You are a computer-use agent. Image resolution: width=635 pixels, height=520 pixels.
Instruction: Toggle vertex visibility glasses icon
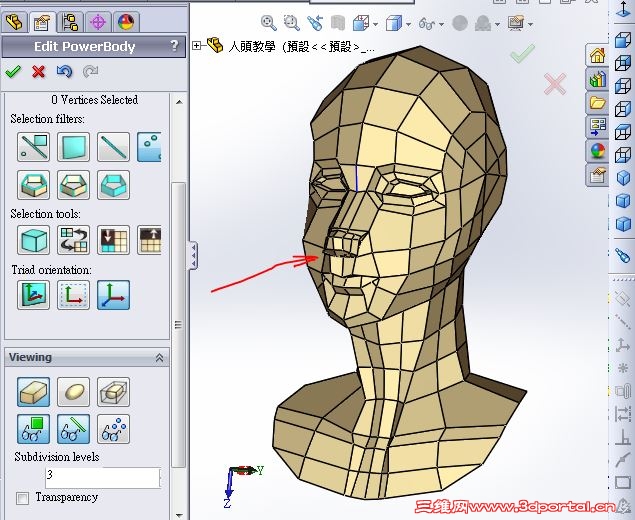tap(113, 429)
